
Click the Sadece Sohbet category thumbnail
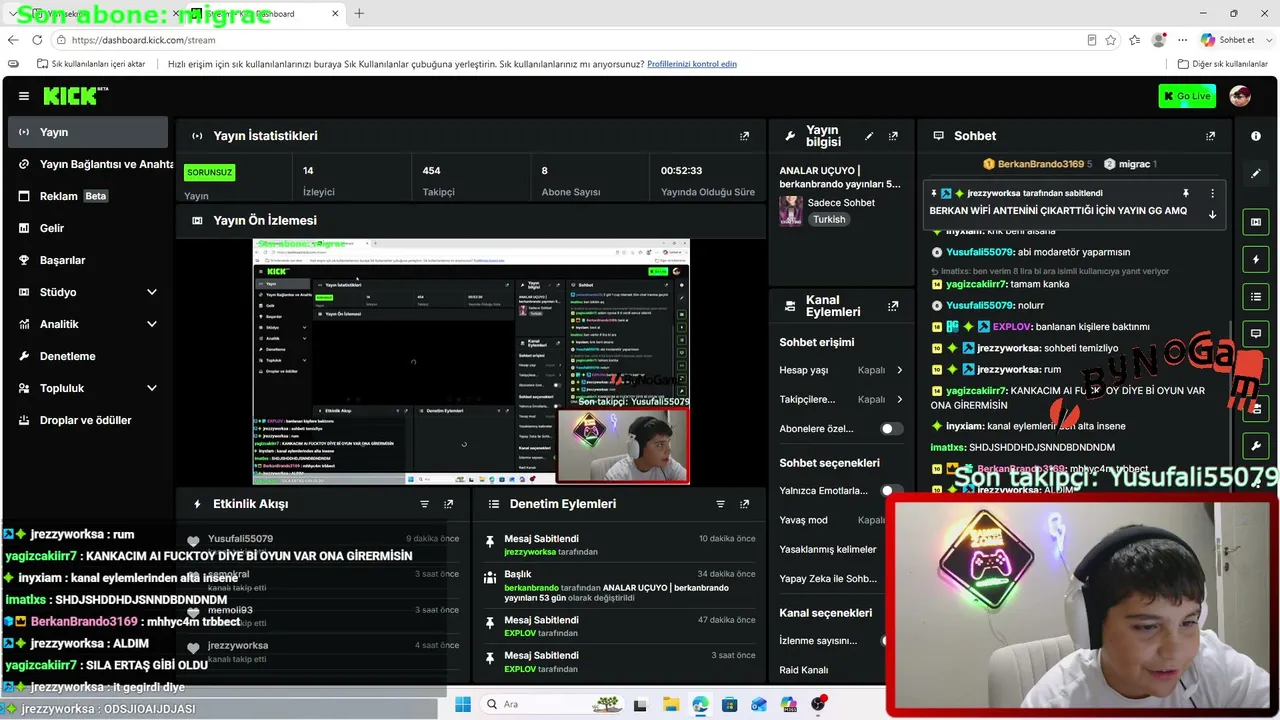[791, 211]
